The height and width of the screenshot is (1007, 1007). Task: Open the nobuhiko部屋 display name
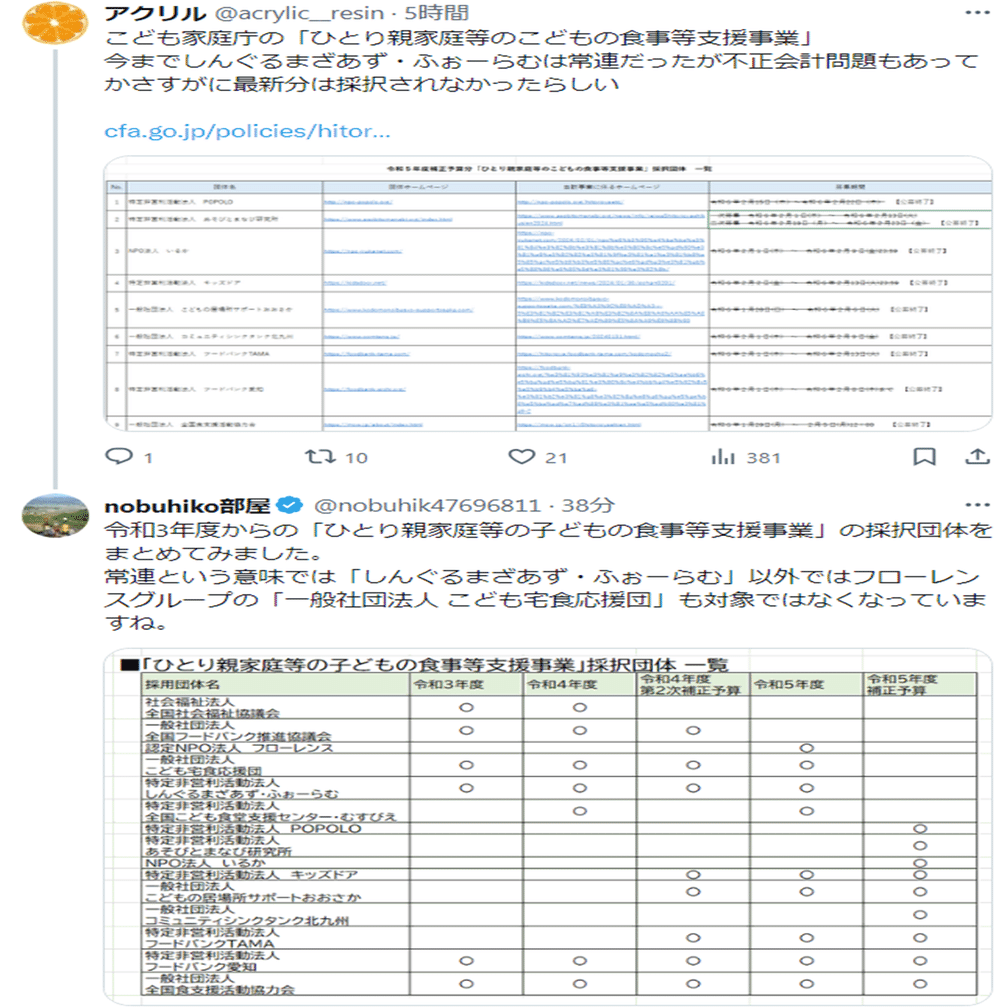[187, 506]
